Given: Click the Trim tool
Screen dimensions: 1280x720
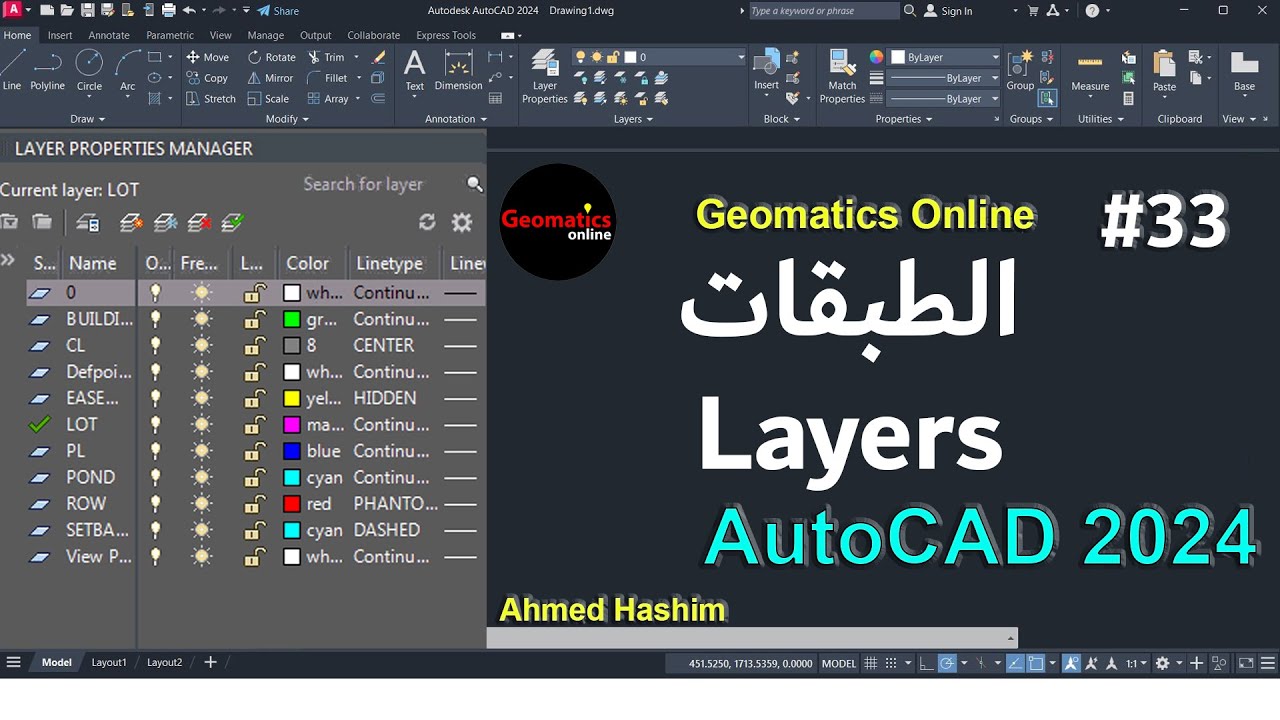Looking at the screenshot, I should [x=325, y=57].
